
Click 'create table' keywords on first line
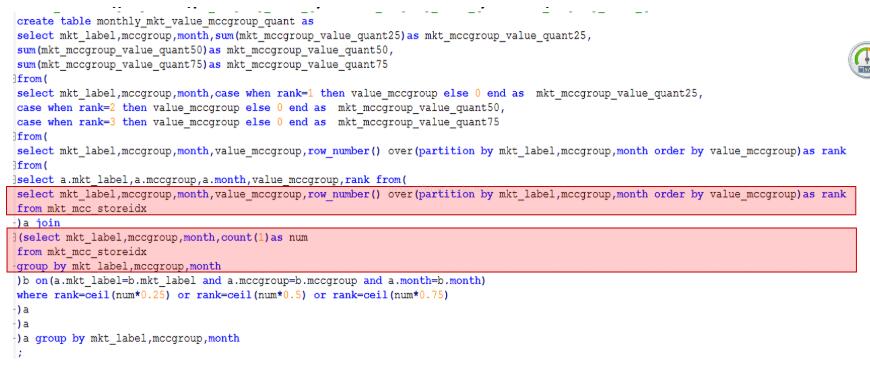54,22
